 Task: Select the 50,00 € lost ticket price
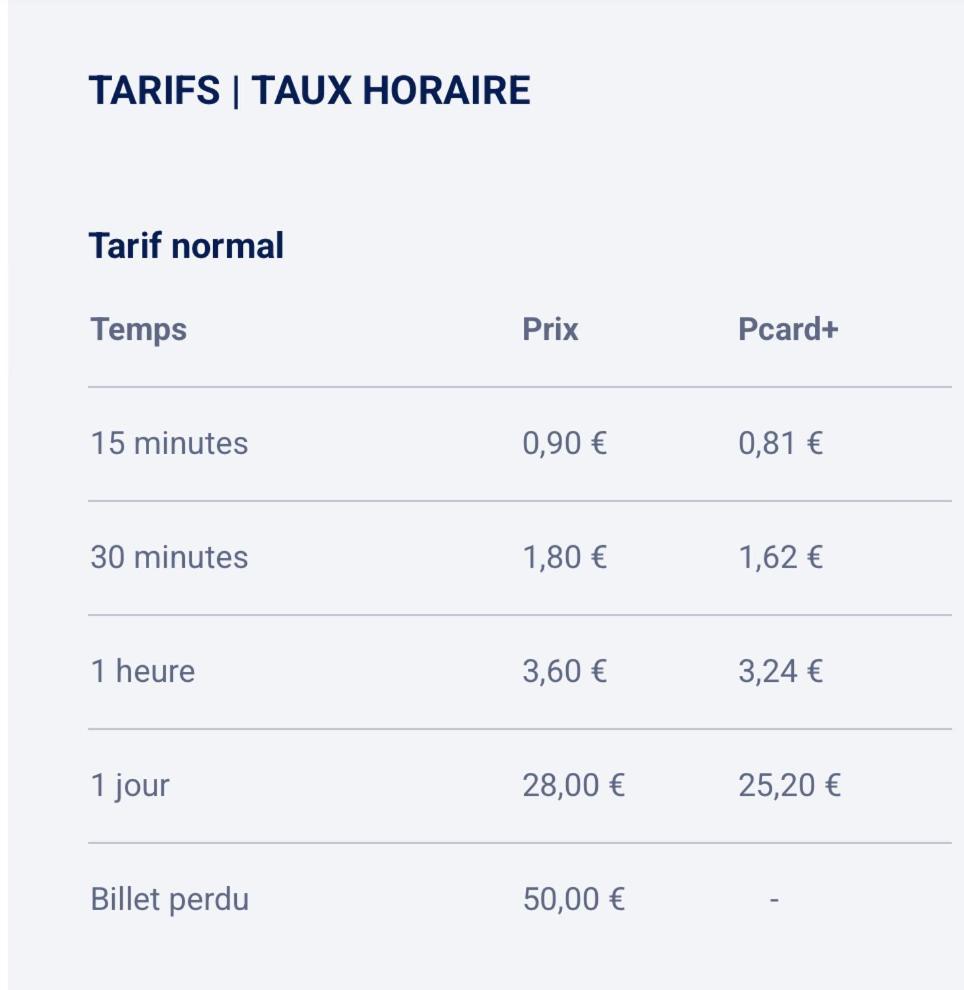573,899
